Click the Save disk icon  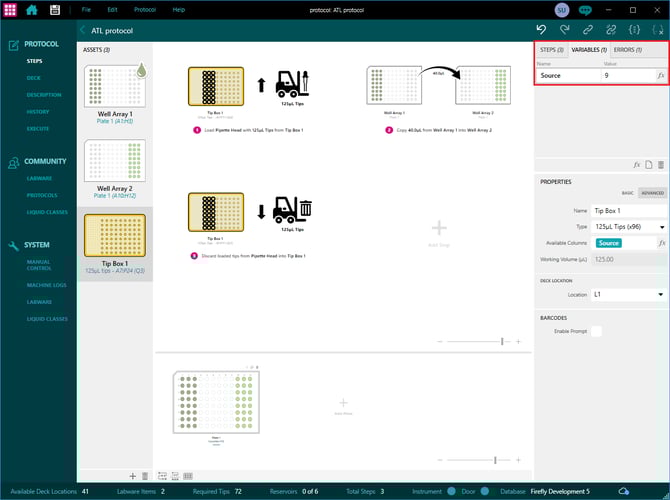coord(54,9)
